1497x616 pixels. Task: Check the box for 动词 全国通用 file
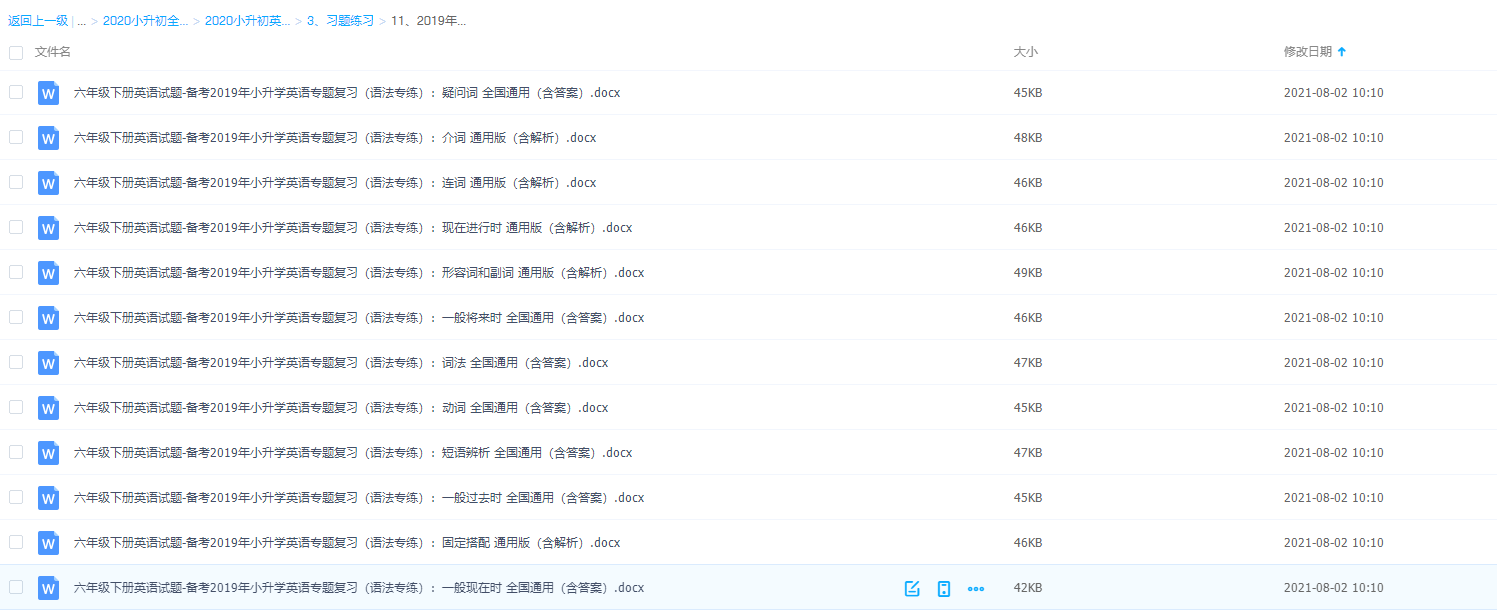16,407
